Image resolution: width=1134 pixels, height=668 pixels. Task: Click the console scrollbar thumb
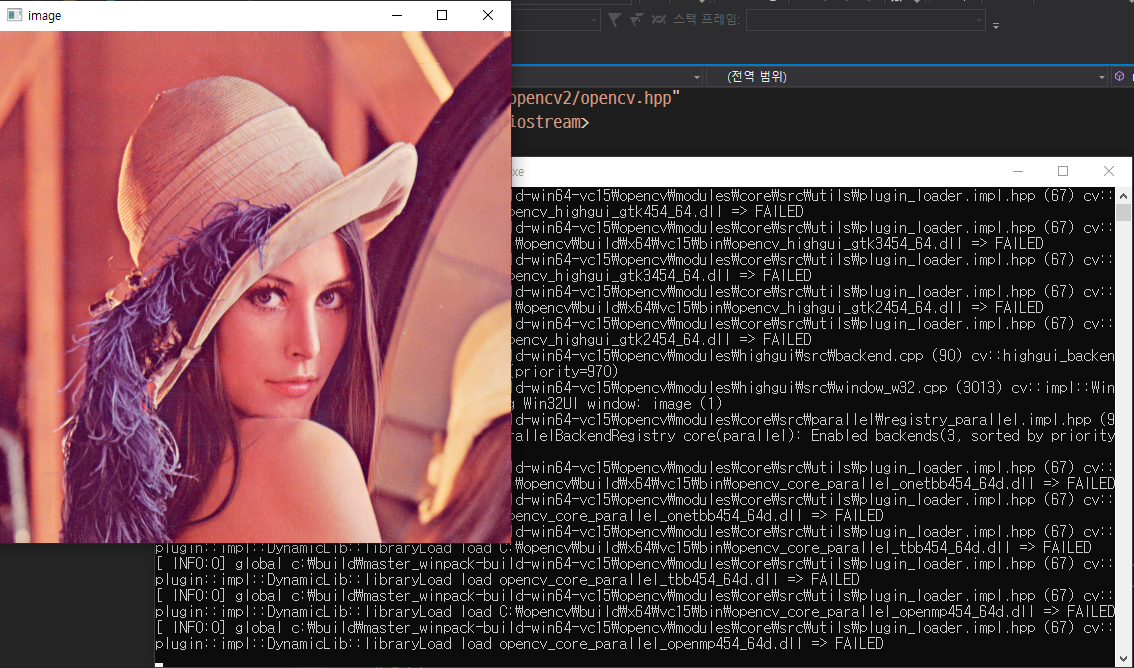[1123, 213]
